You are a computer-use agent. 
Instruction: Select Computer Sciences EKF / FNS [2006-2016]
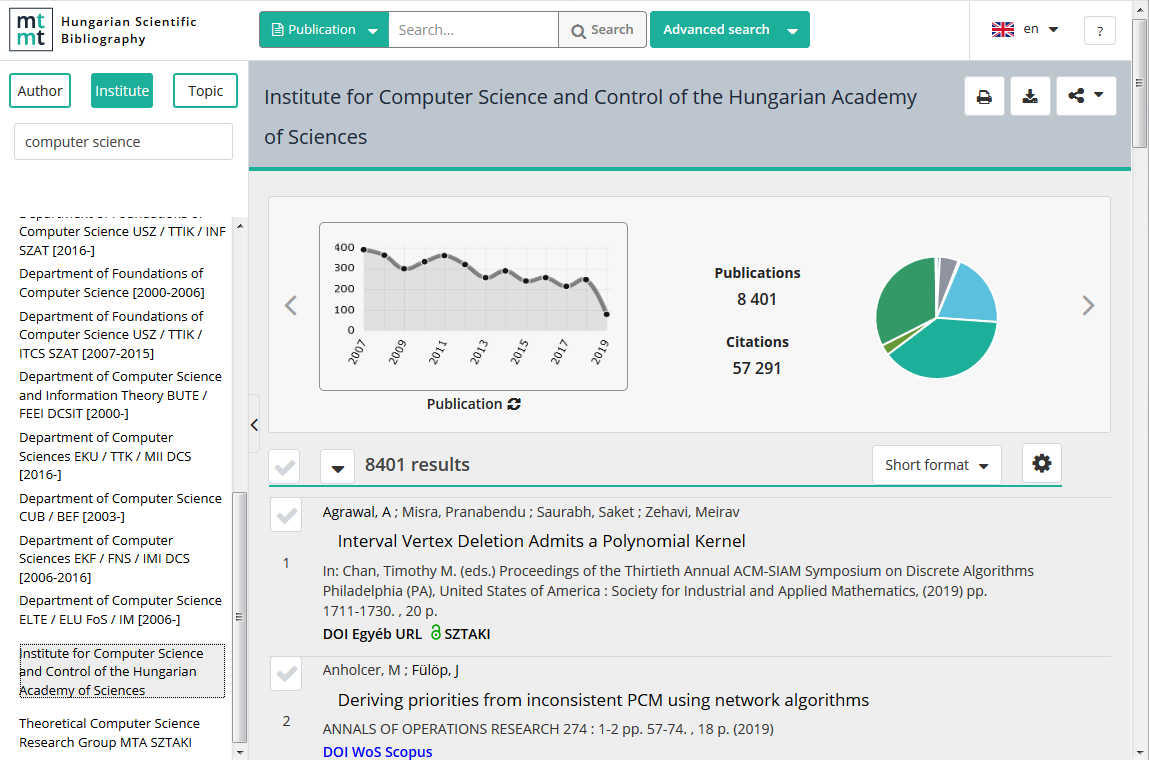[x=104, y=558]
